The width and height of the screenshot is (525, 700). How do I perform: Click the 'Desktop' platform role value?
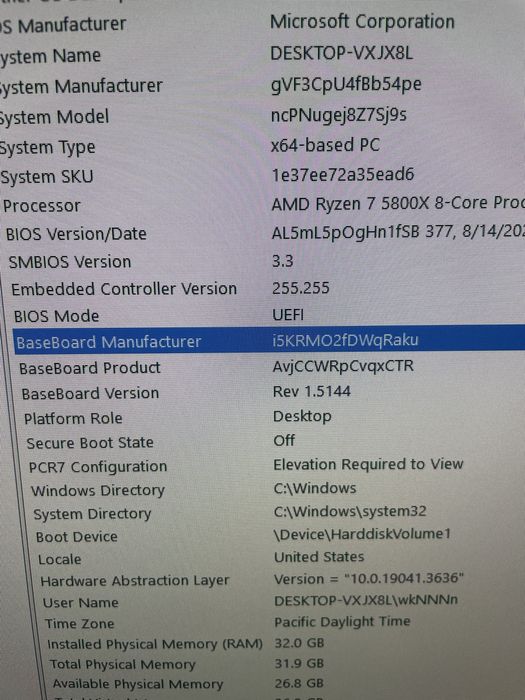pos(302,417)
